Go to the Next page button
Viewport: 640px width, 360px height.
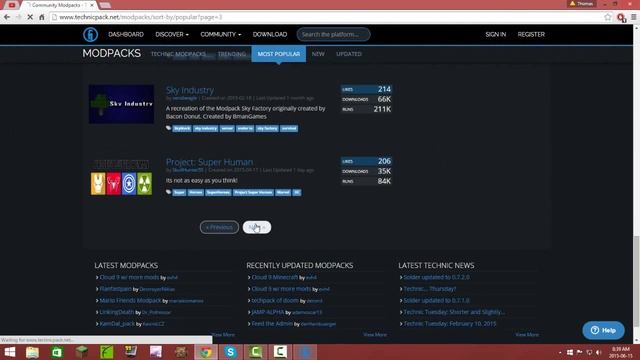[257, 227]
